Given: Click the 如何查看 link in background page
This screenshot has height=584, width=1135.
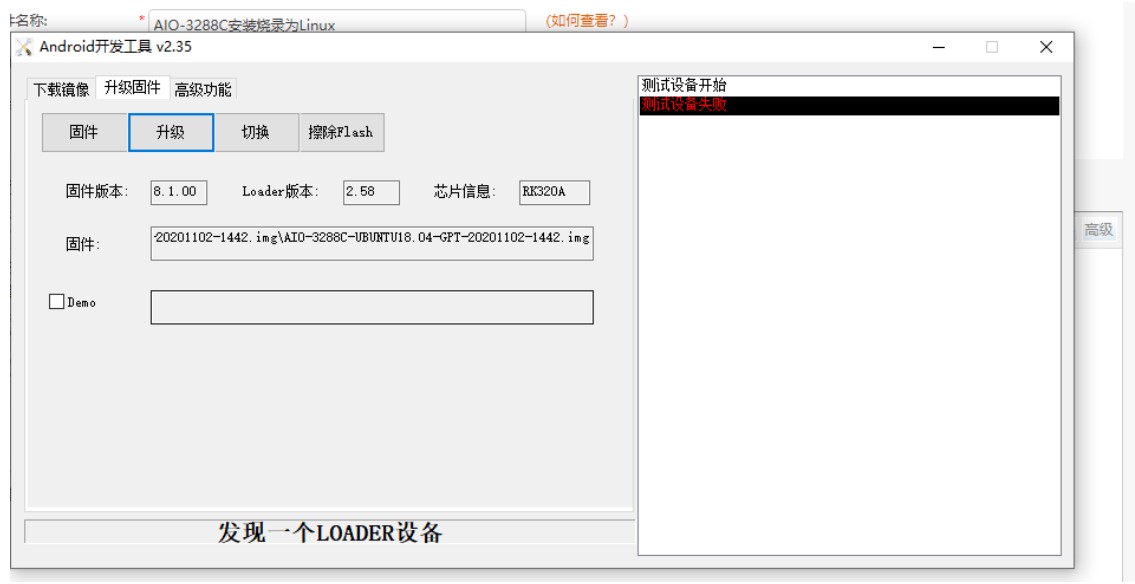Looking at the screenshot, I should pos(587,21).
